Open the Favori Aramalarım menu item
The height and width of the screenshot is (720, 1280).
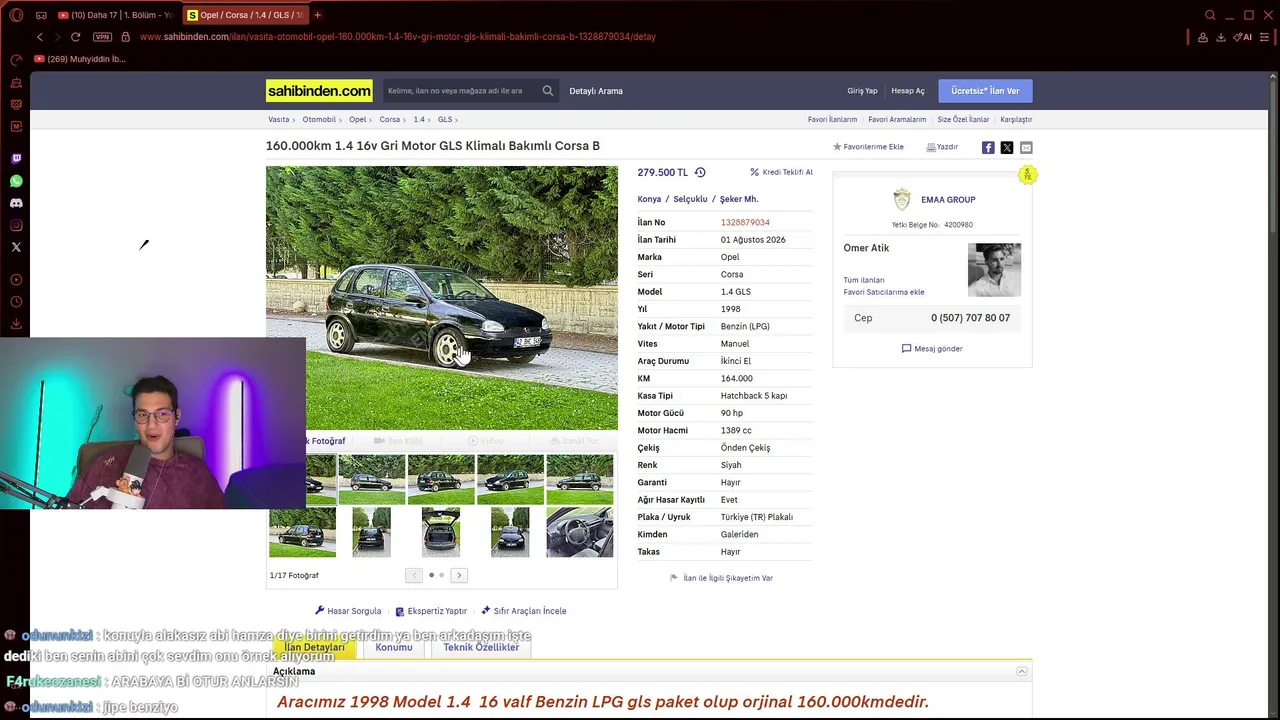tap(897, 120)
